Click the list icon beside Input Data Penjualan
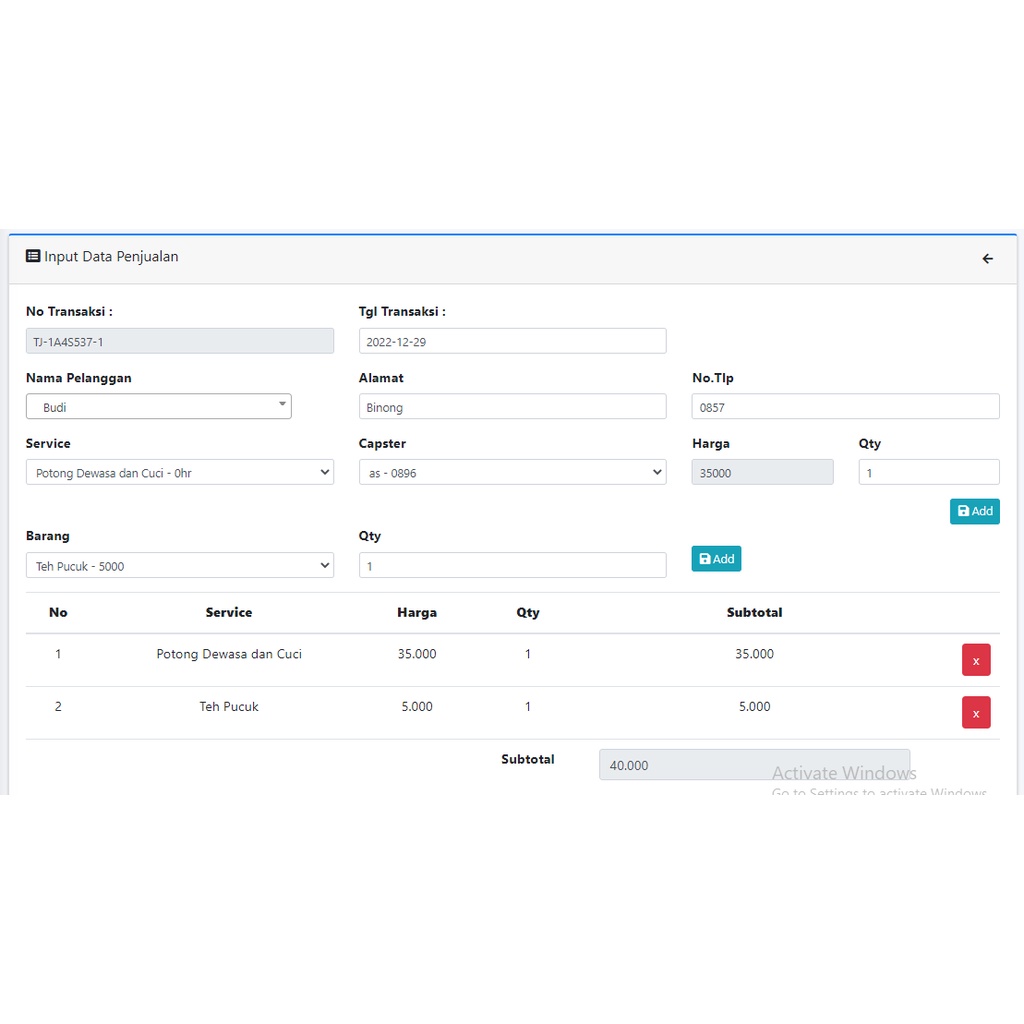1024x1024 pixels. point(33,256)
